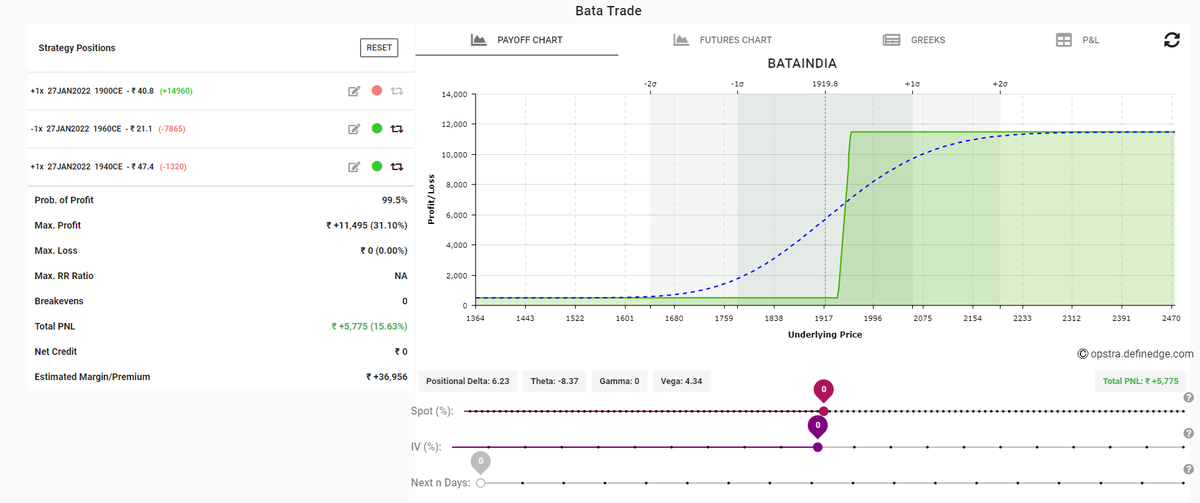The width and height of the screenshot is (1200, 503).
Task: Click the -1x 27JAN2022 1960CE position text
Action: (x=91, y=129)
